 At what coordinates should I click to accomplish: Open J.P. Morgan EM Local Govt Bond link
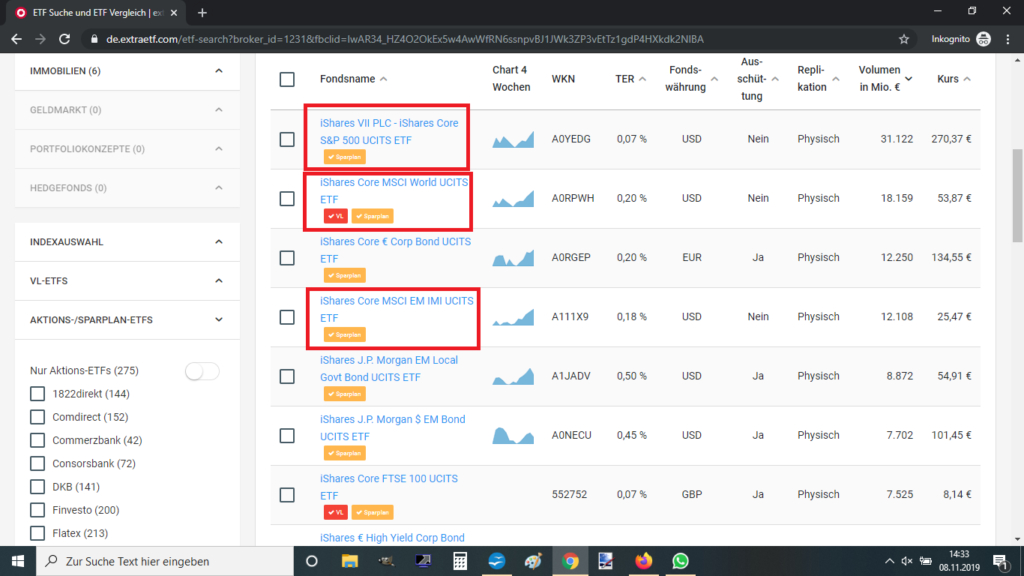(389, 368)
